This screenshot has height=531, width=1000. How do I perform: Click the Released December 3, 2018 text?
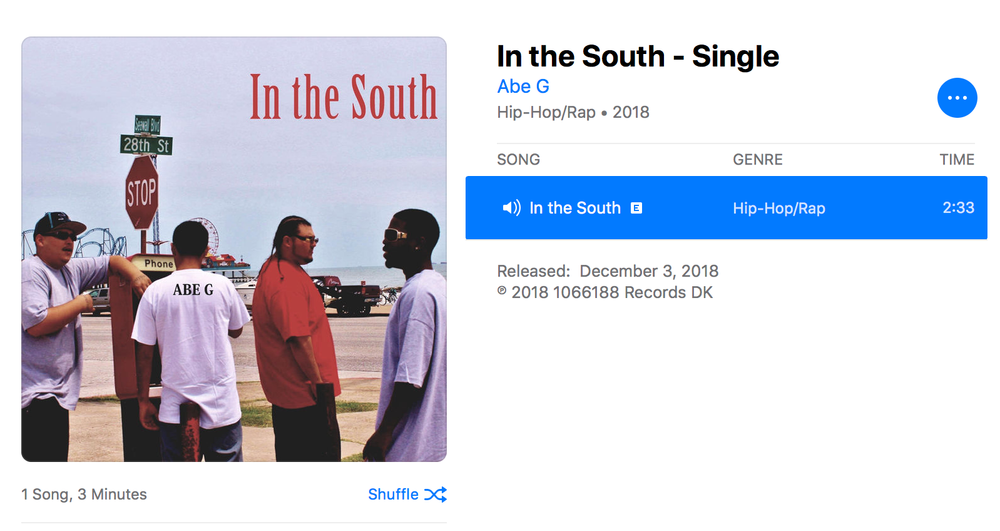click(x=608, y=271)
